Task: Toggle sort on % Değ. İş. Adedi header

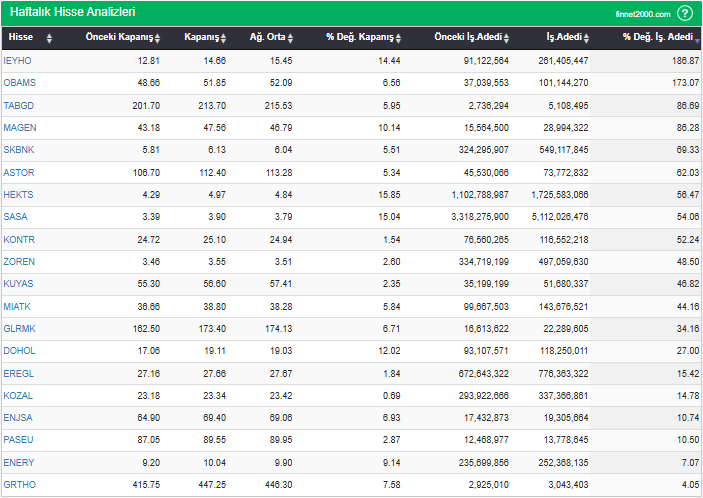Action: 658,37
